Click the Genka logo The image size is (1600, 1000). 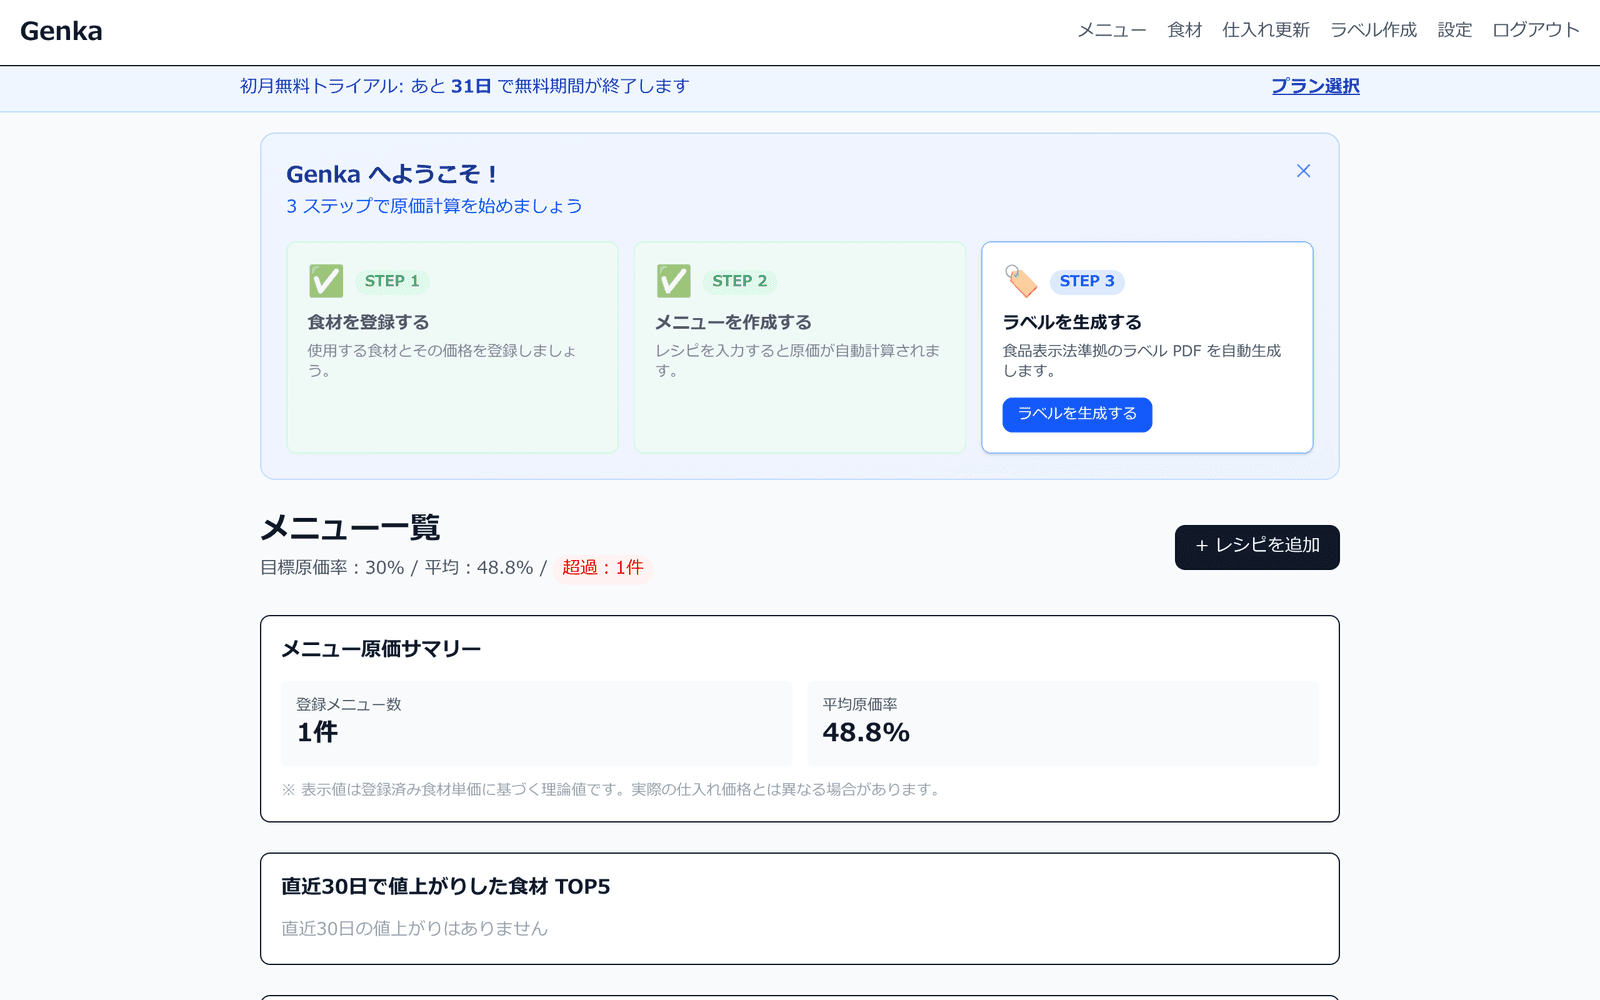(x=61, y=31)
